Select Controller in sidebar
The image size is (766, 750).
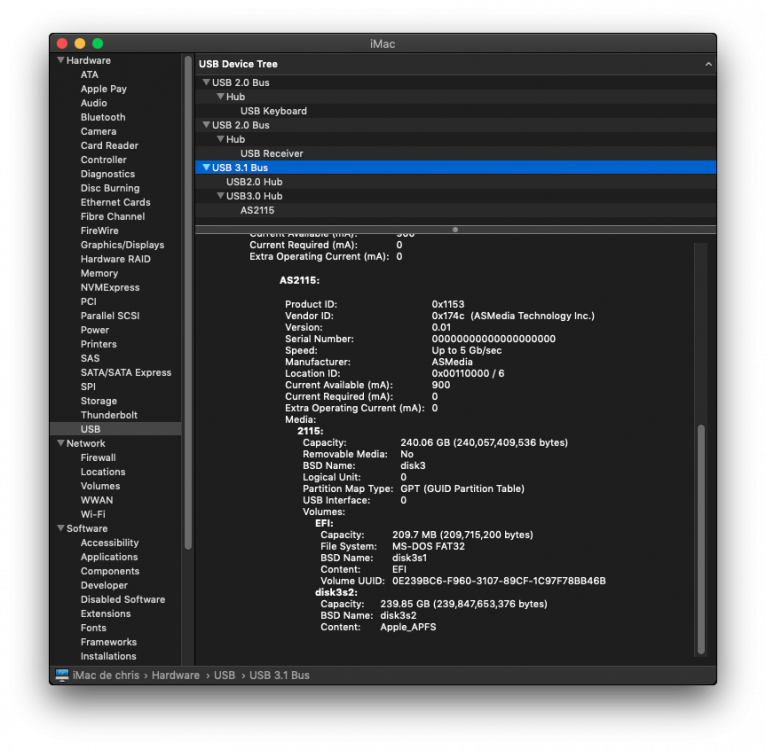pyautogui.click(x=104, y=160)
